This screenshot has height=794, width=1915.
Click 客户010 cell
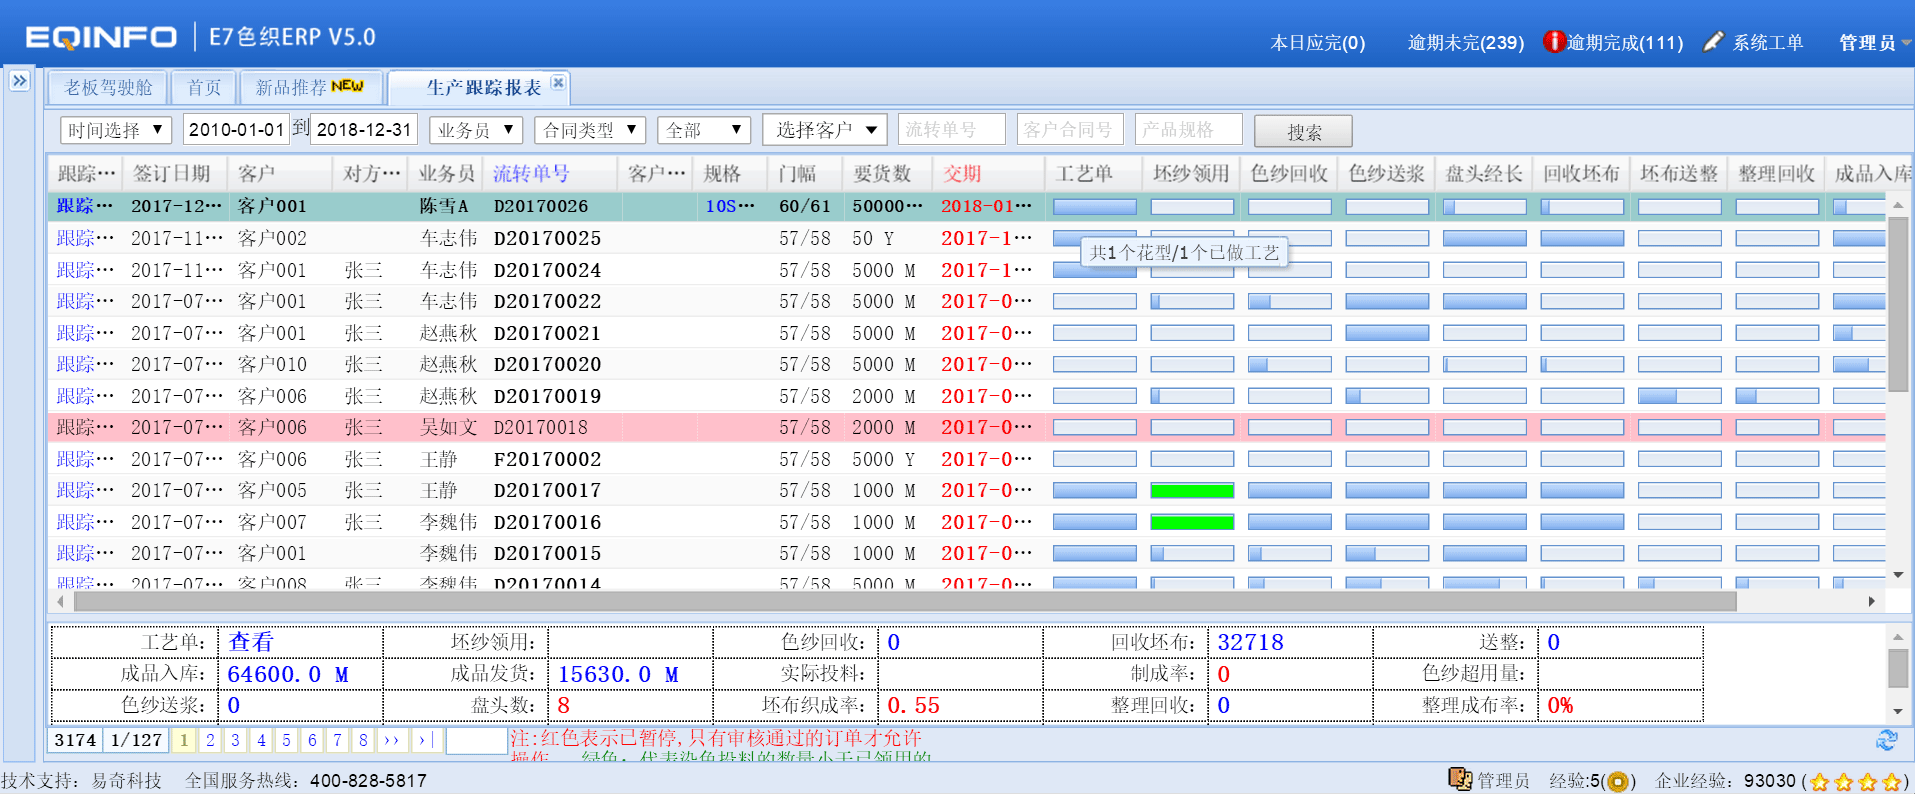click(x=272, y=364)
